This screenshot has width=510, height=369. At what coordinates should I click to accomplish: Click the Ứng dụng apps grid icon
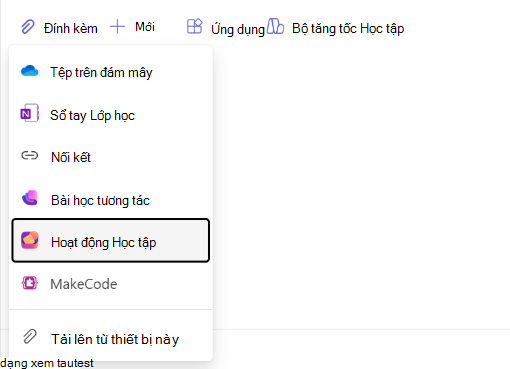pos(195,26)
